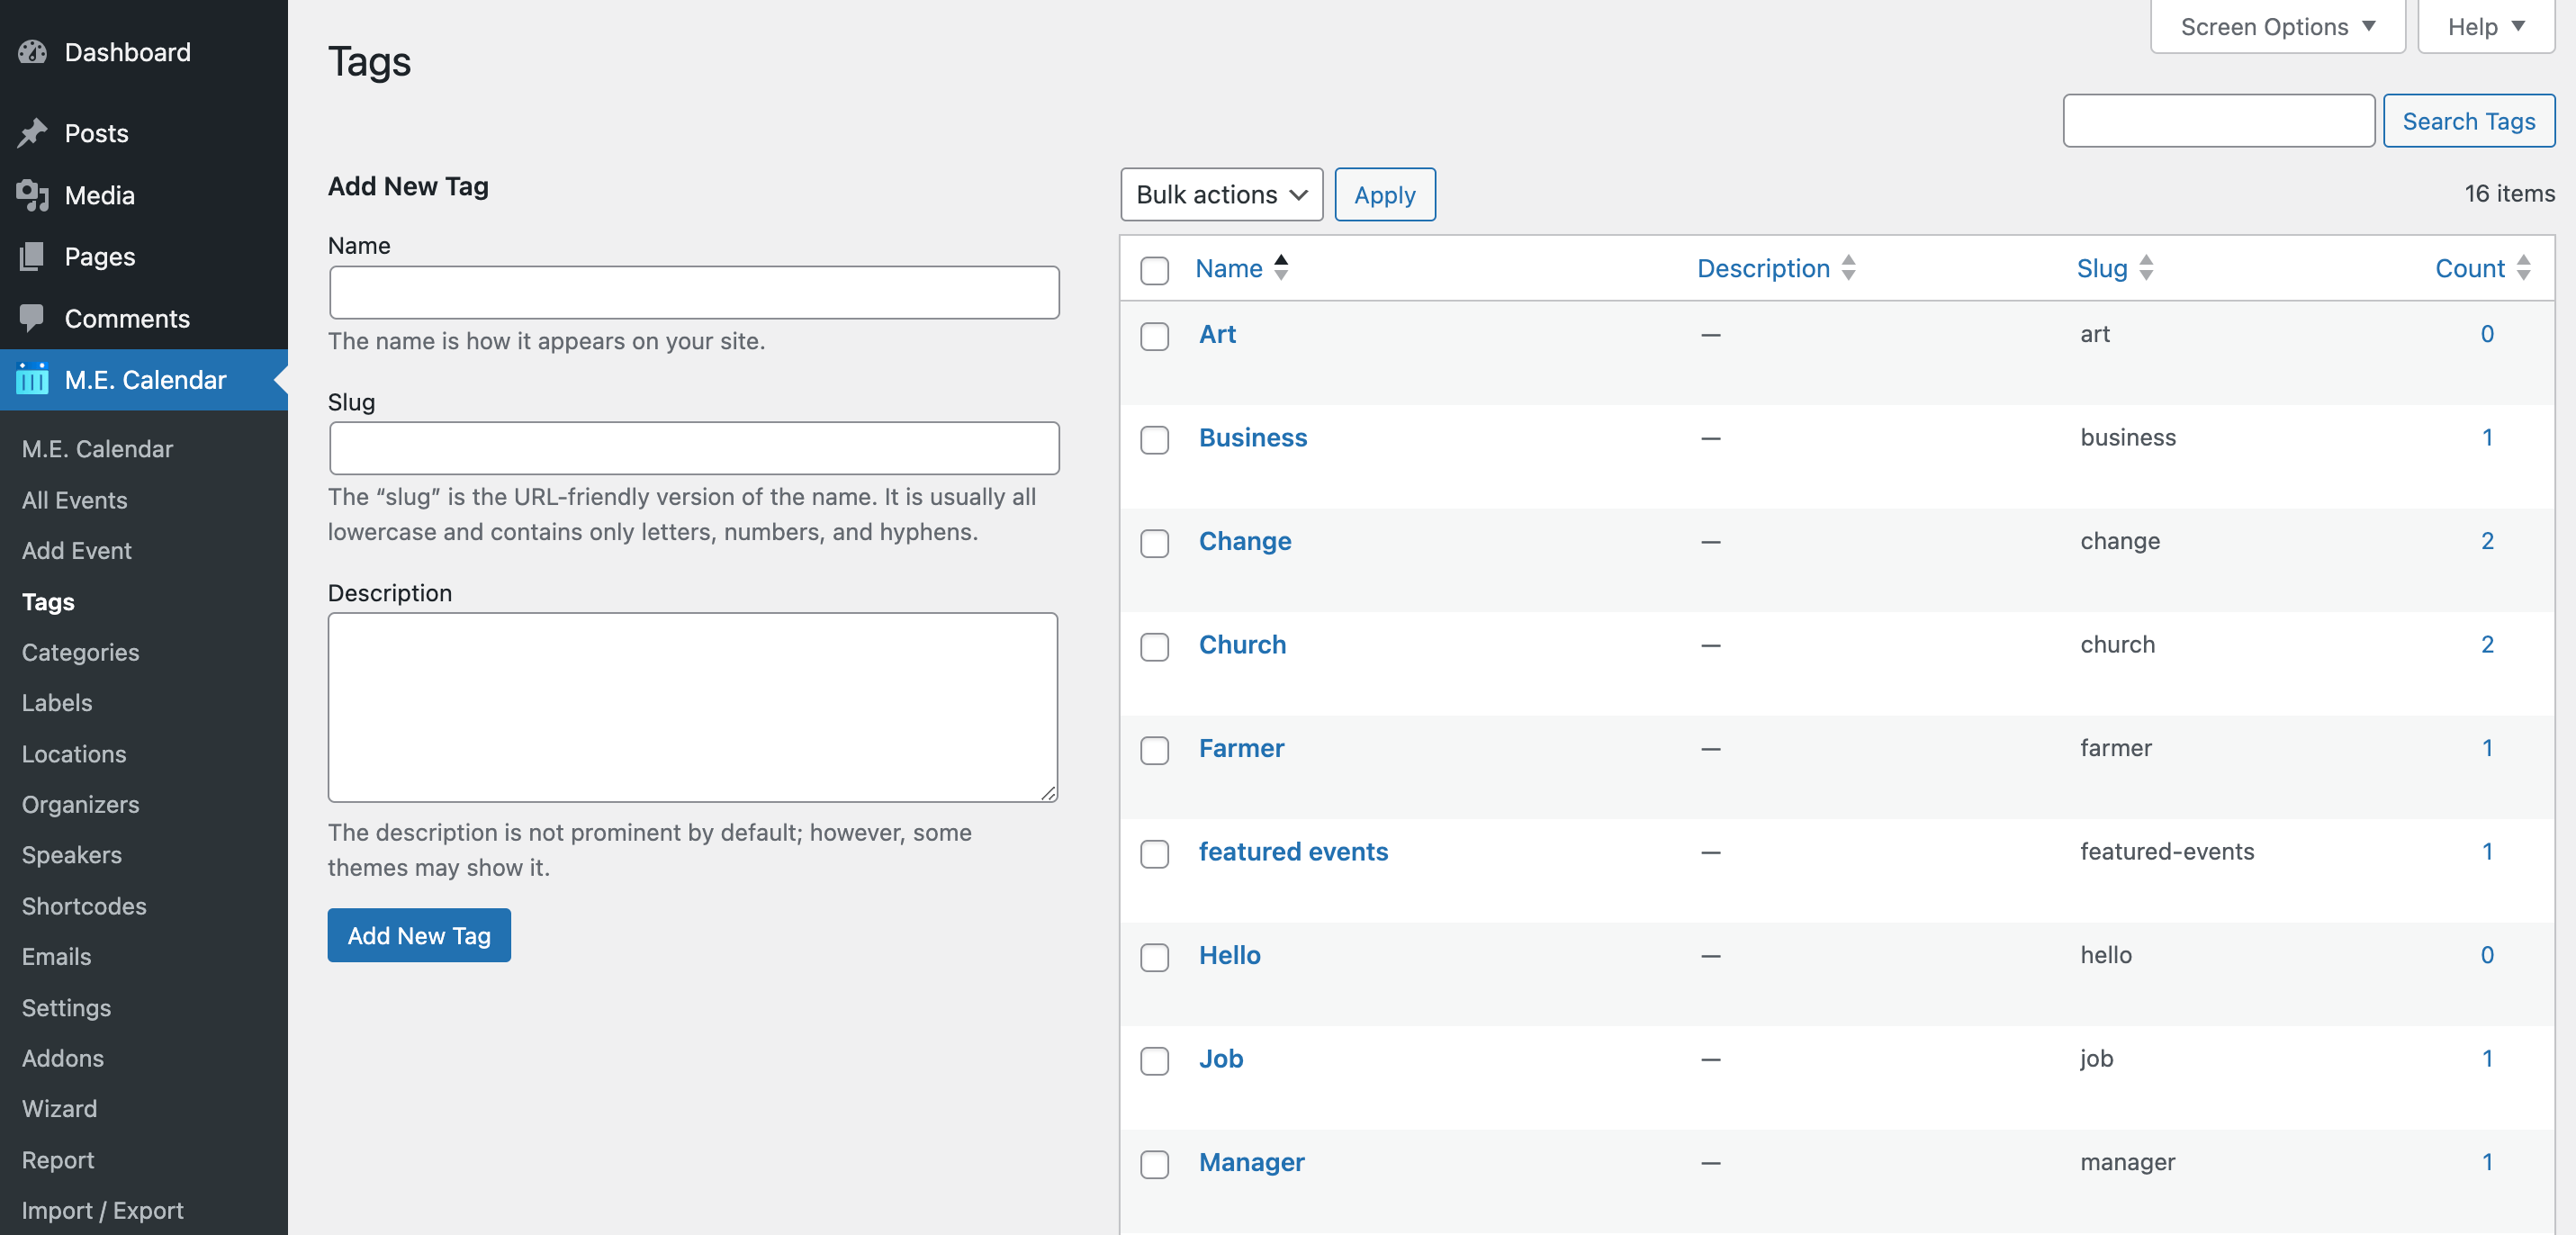This screenshot has height=1235, width=2576.
Task: Click the Count column sort arrows
Action: 2523,268
